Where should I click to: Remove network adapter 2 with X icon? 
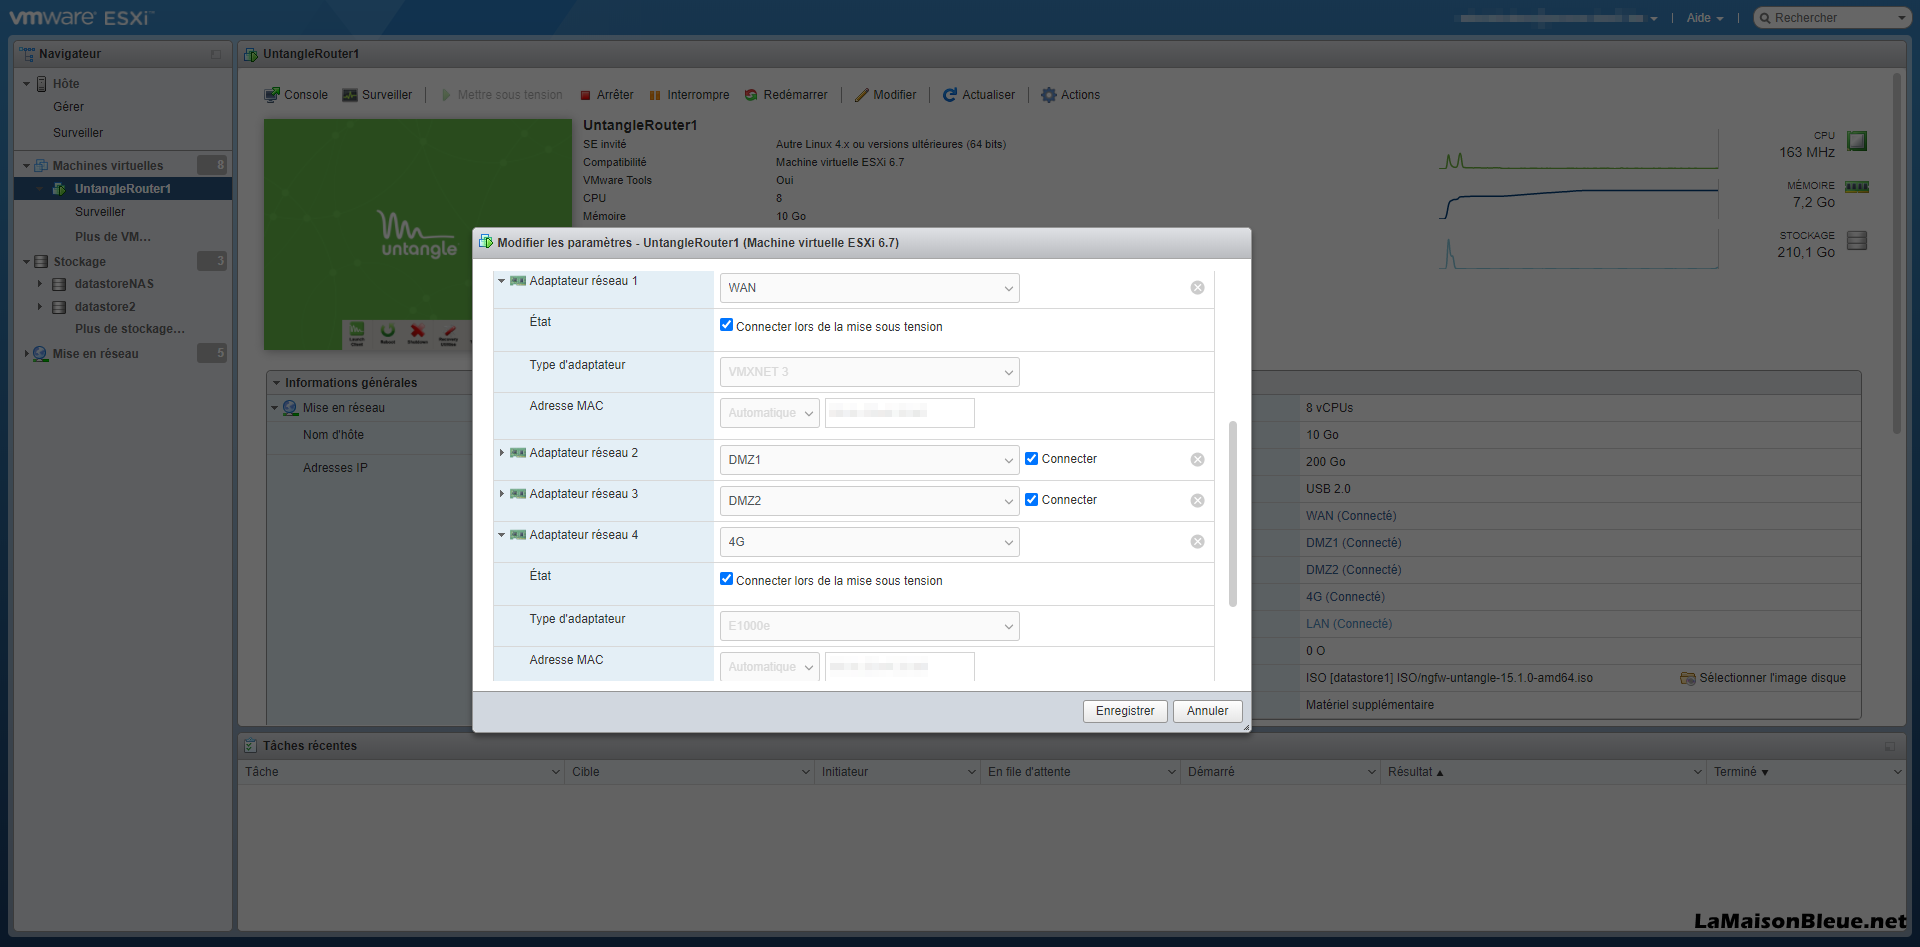1197,460
